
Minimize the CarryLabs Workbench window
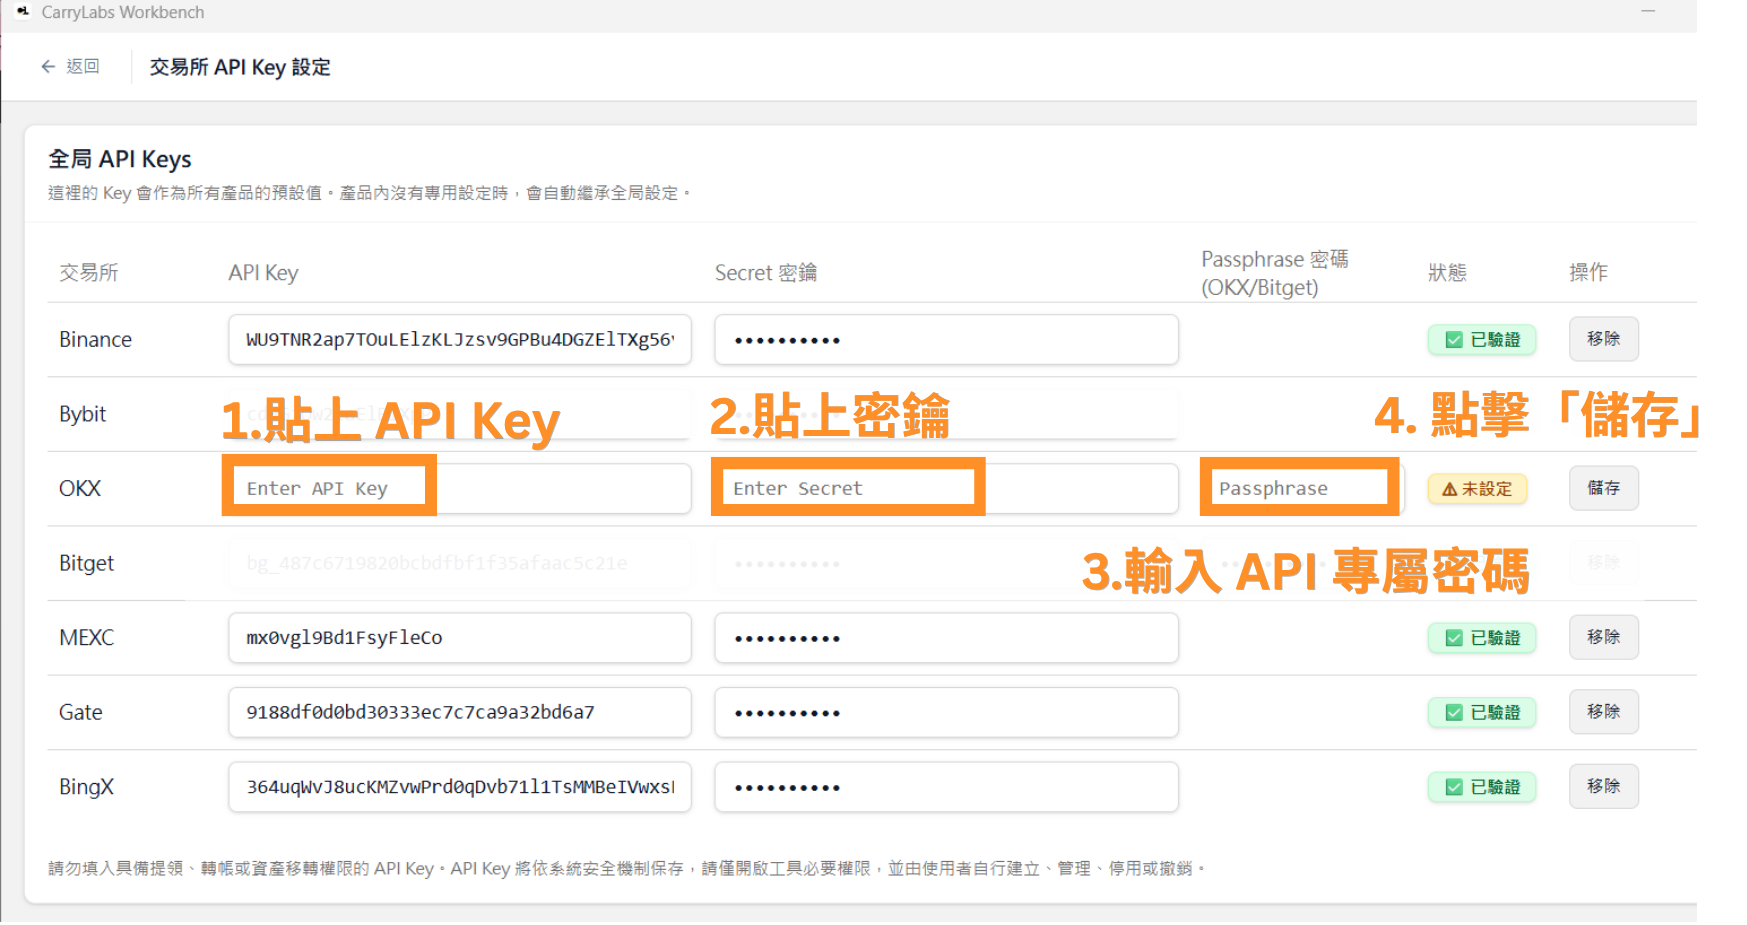[x=1648, y=12]
